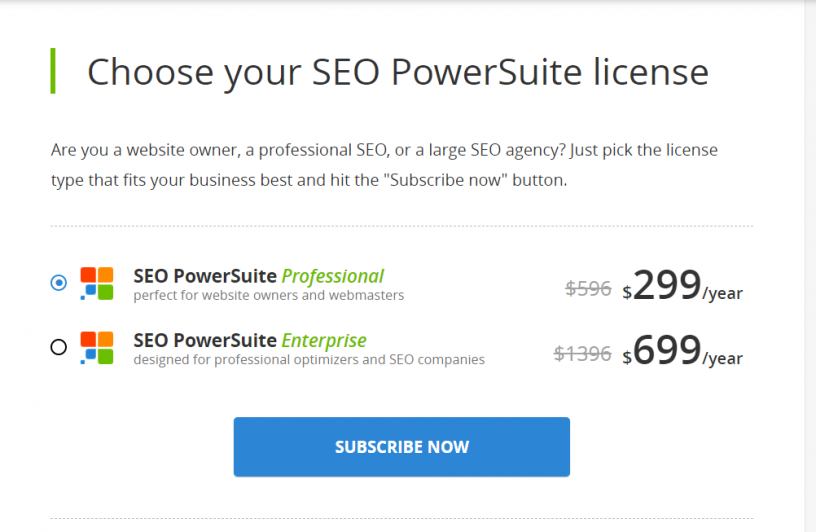Click the green italic 'Enterprise' word
Viewport: 816px width, 532px height.
(324, 341)
